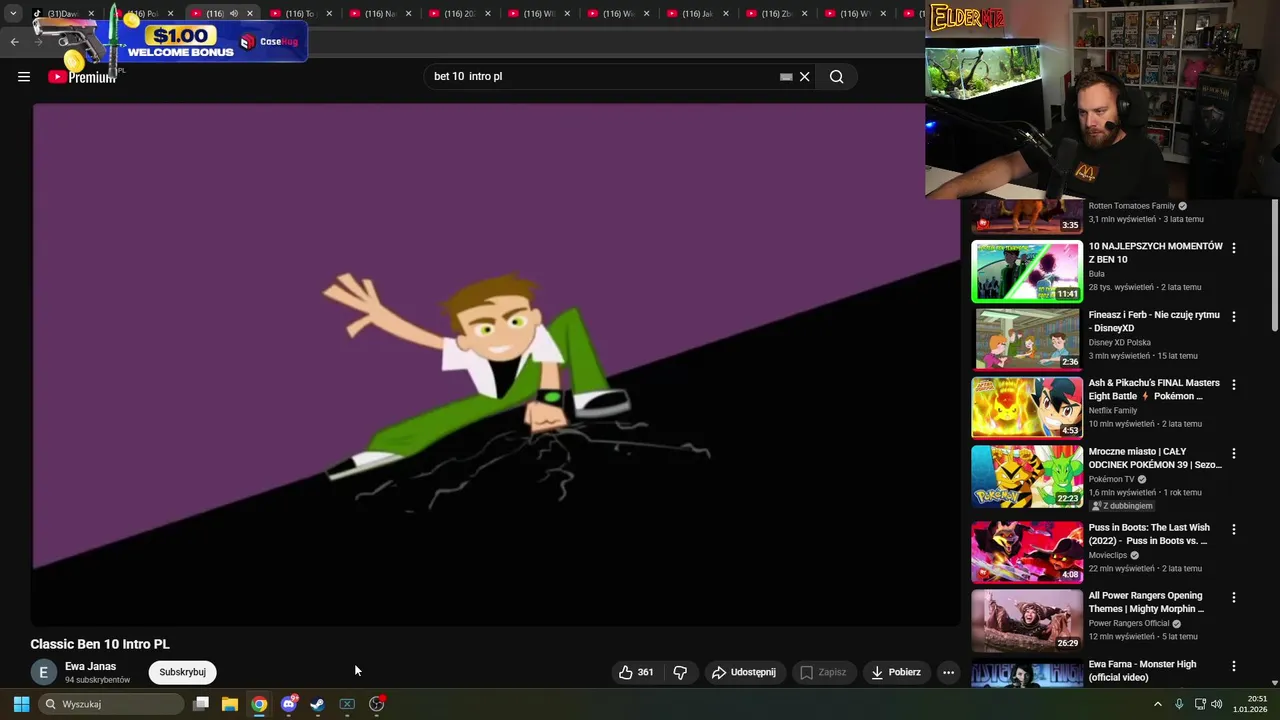Run search with the magnifier button
The width and height of the screenshot is (1280, 720).
pyautogui.click(x=836, y=77)
